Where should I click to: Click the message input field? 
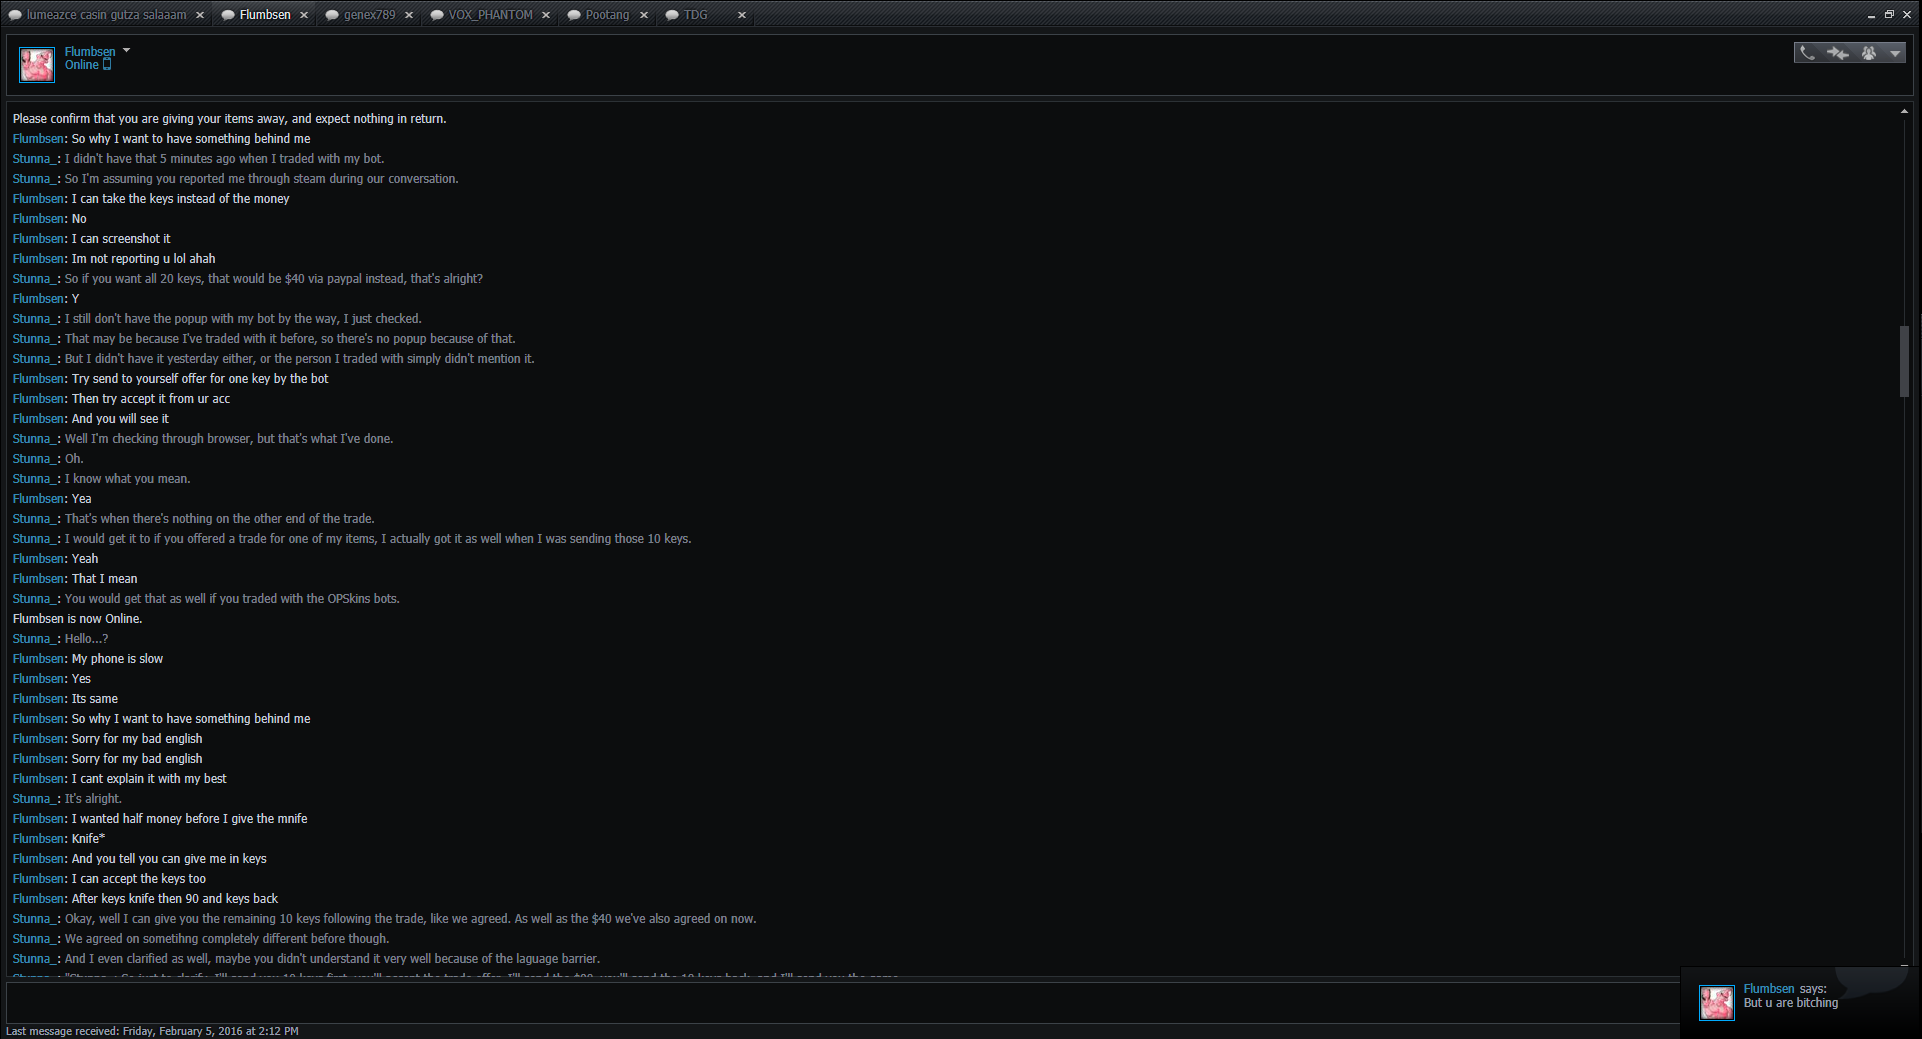[x=840, y=1001]
